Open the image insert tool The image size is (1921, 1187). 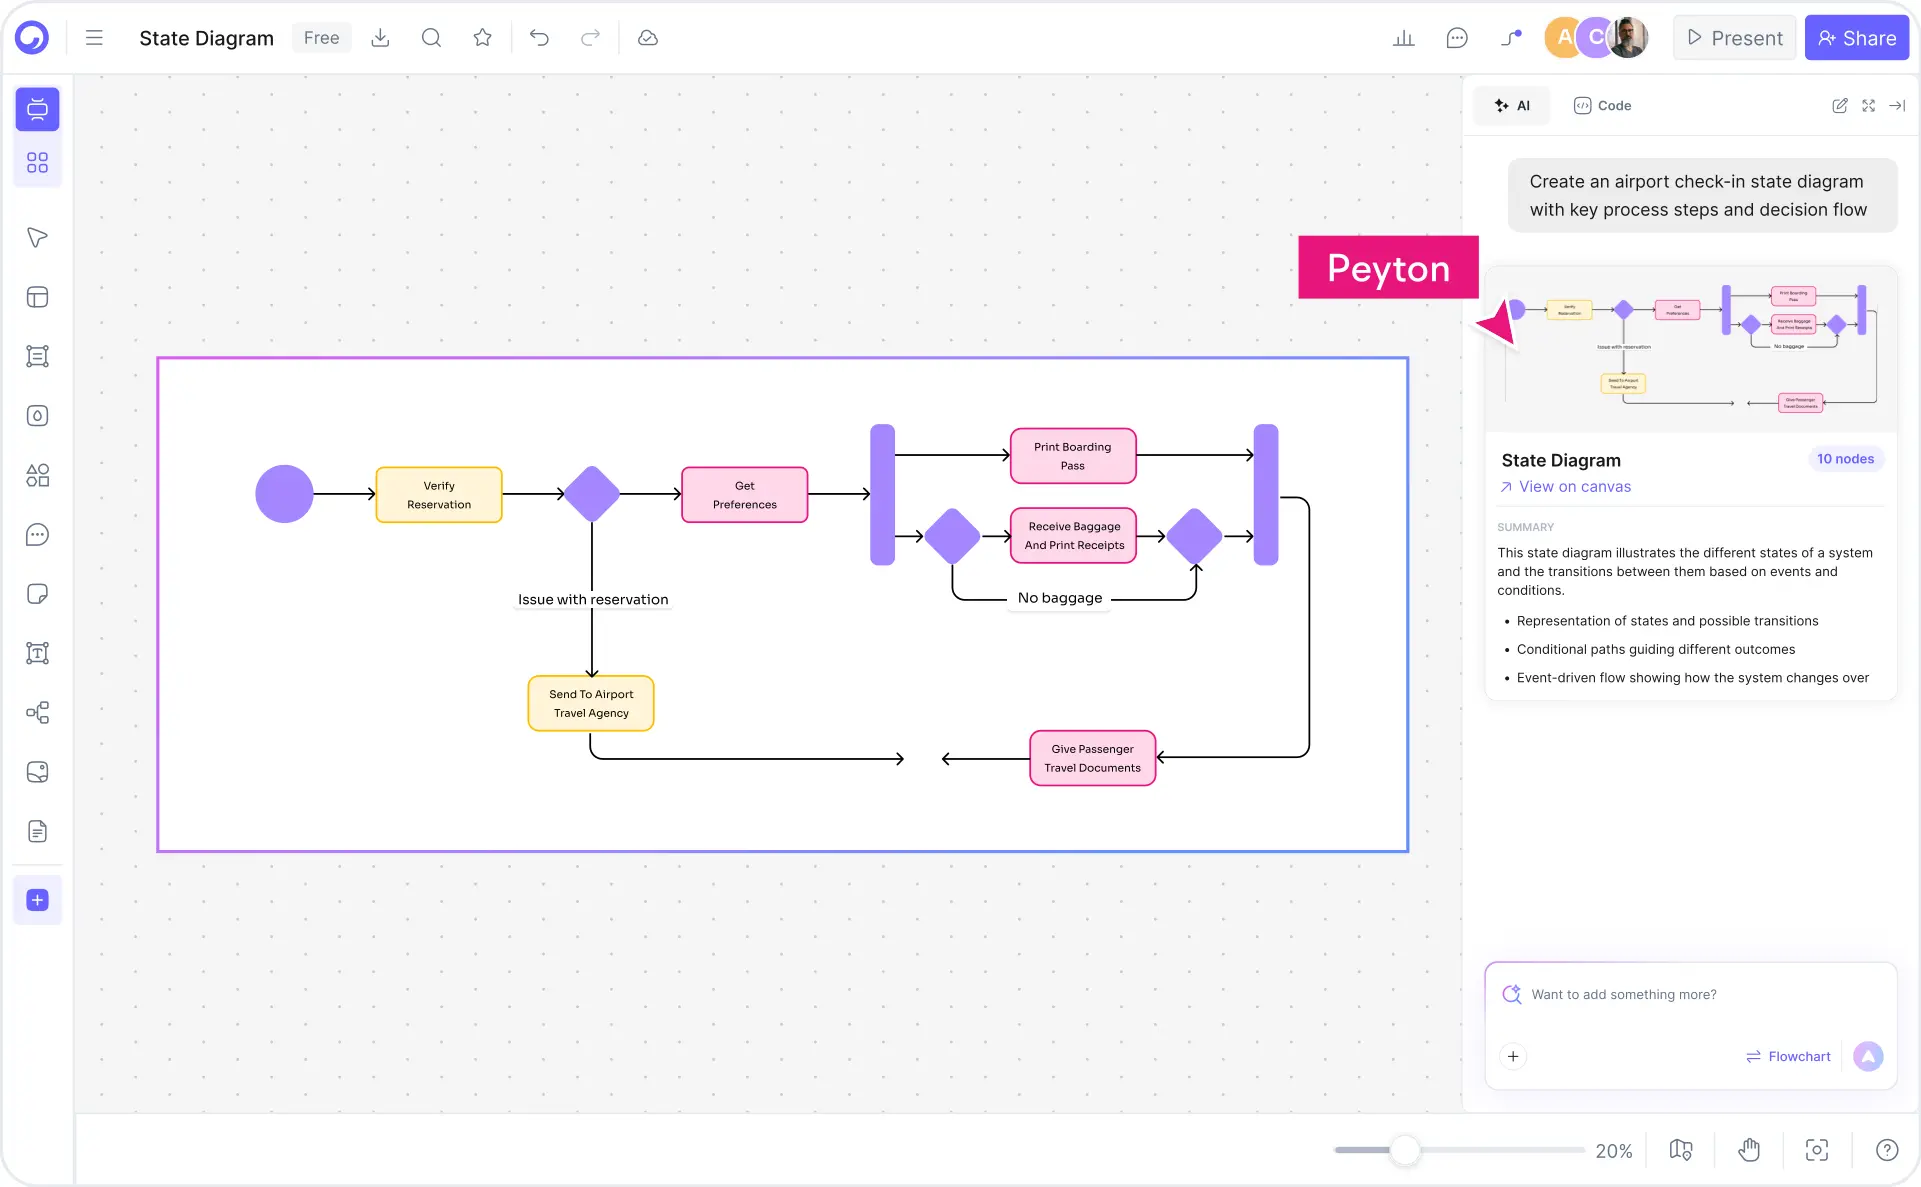37,772
